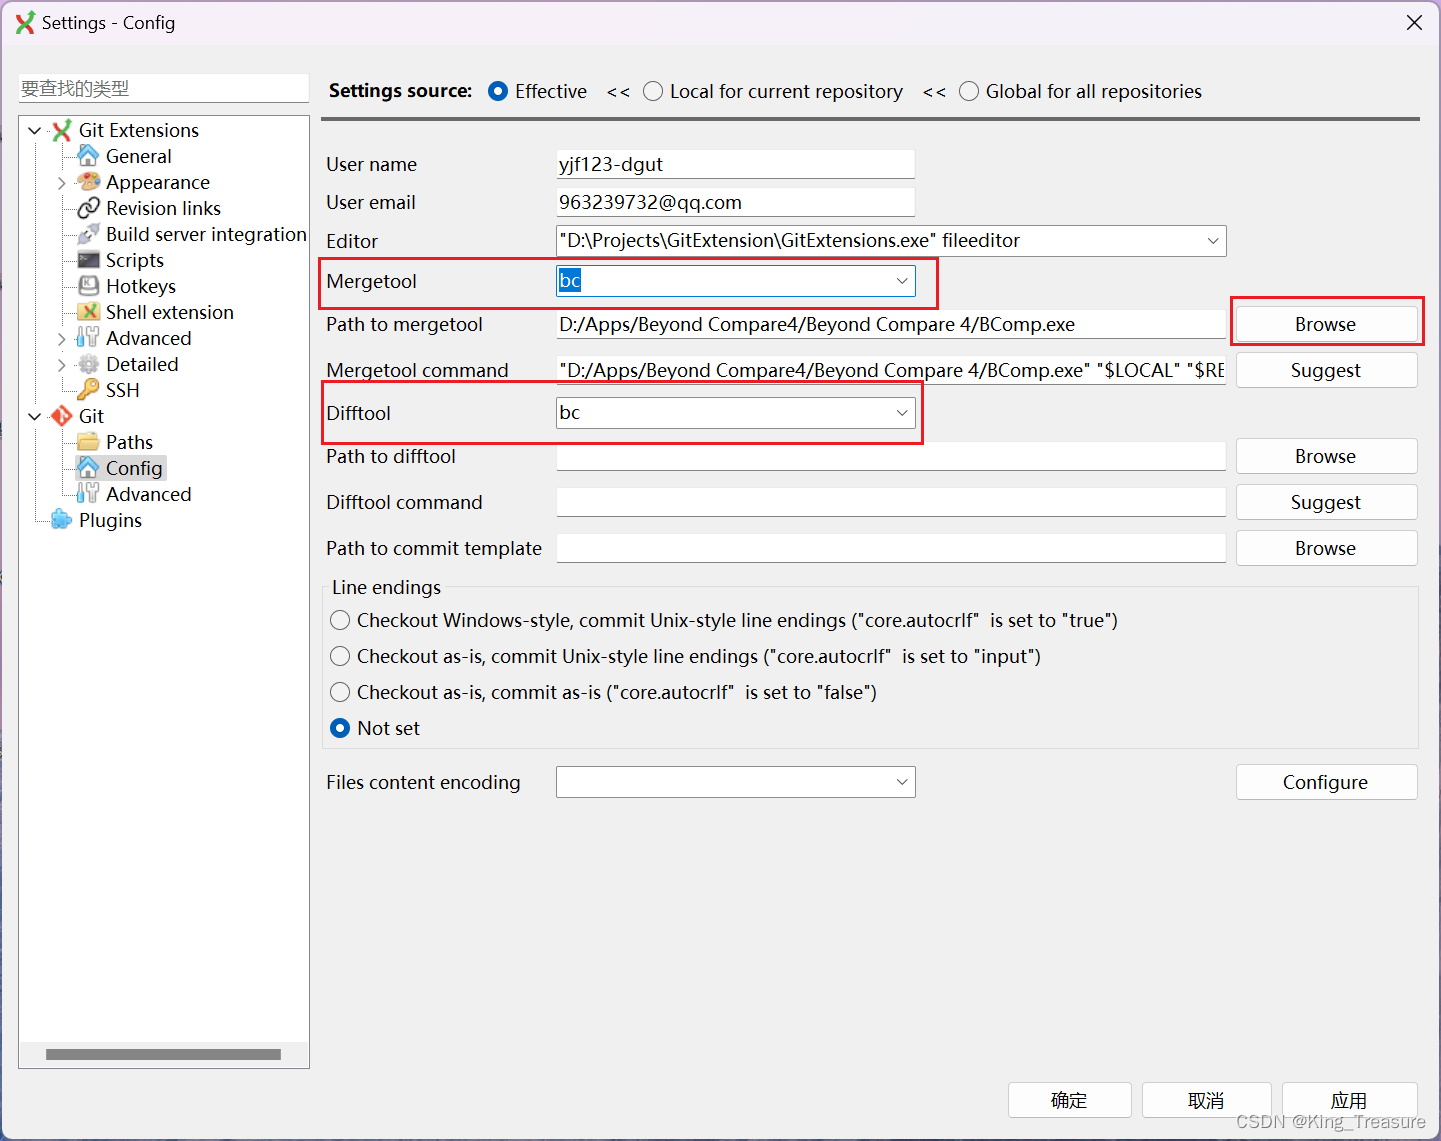Image resolution: width=1441 pixels, height=1141 pixels.
Task: Click the User name field
Action: tap(735, 164)
